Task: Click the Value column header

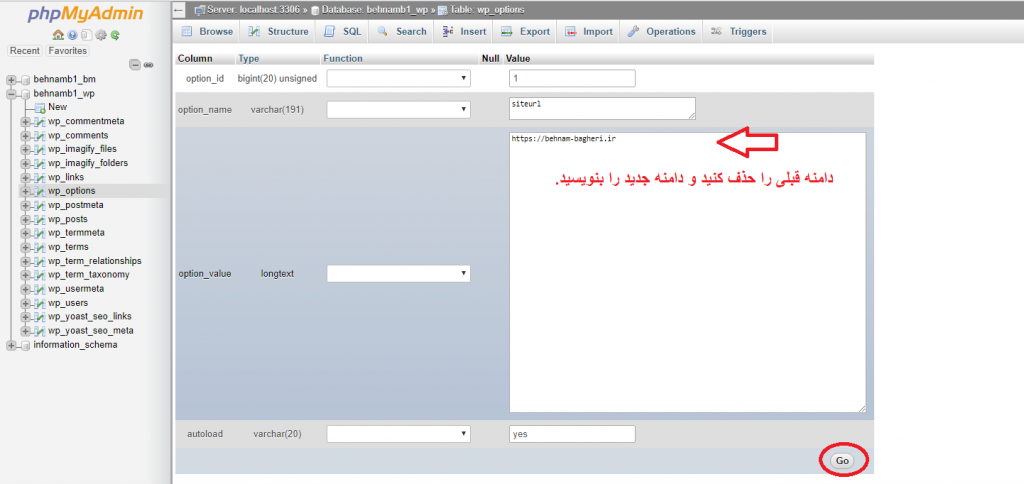Action: pos(517,58)
